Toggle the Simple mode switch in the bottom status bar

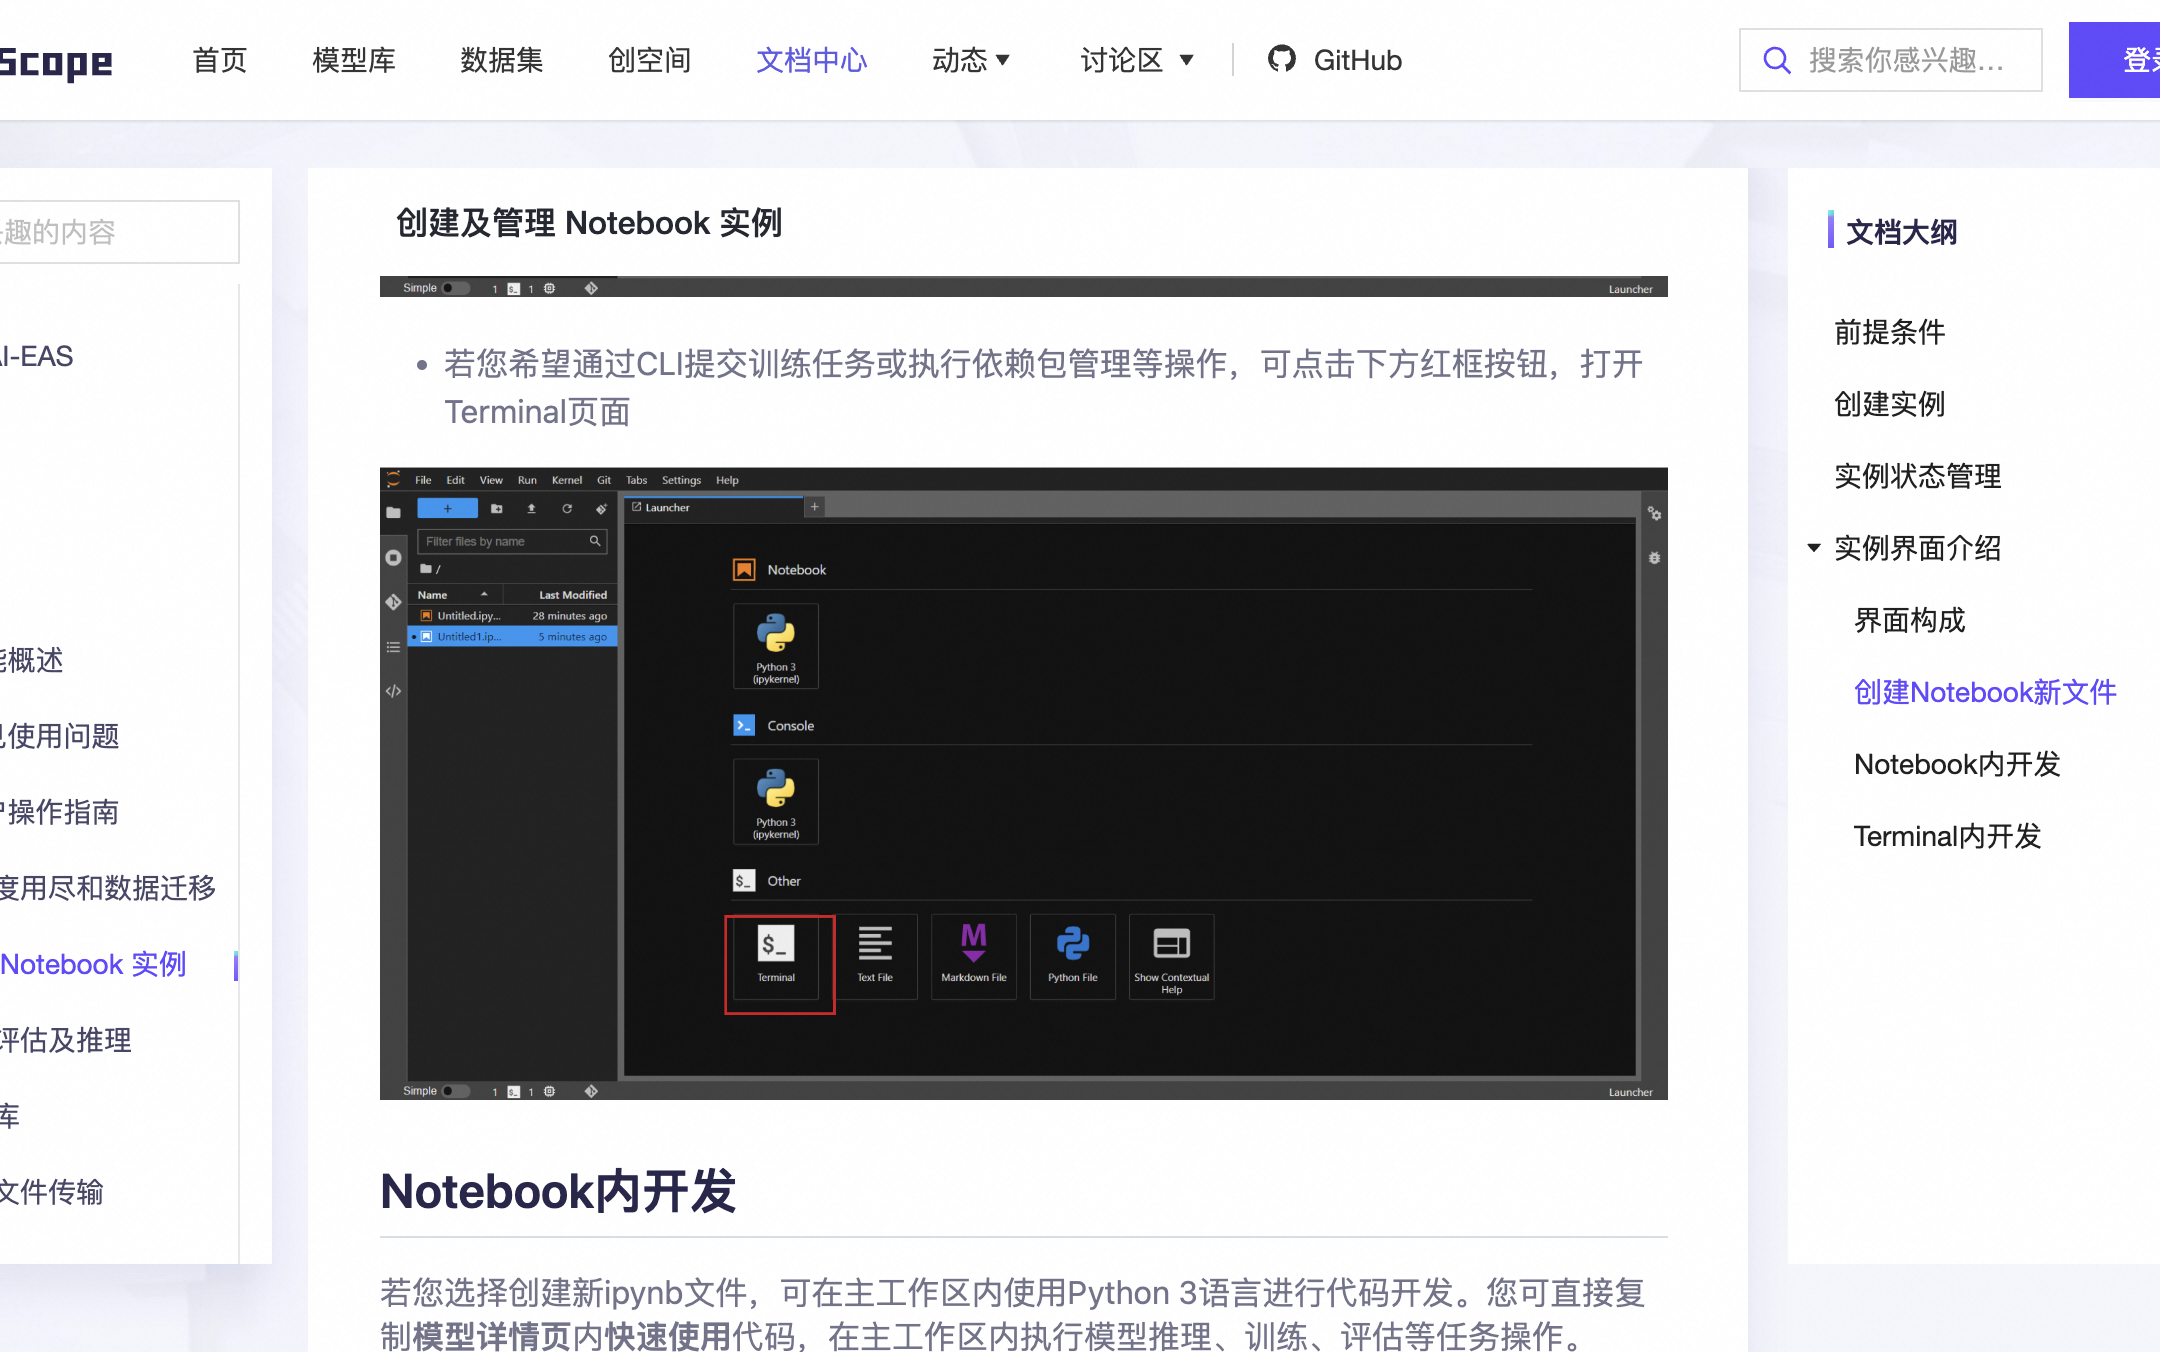point(454,1091)
